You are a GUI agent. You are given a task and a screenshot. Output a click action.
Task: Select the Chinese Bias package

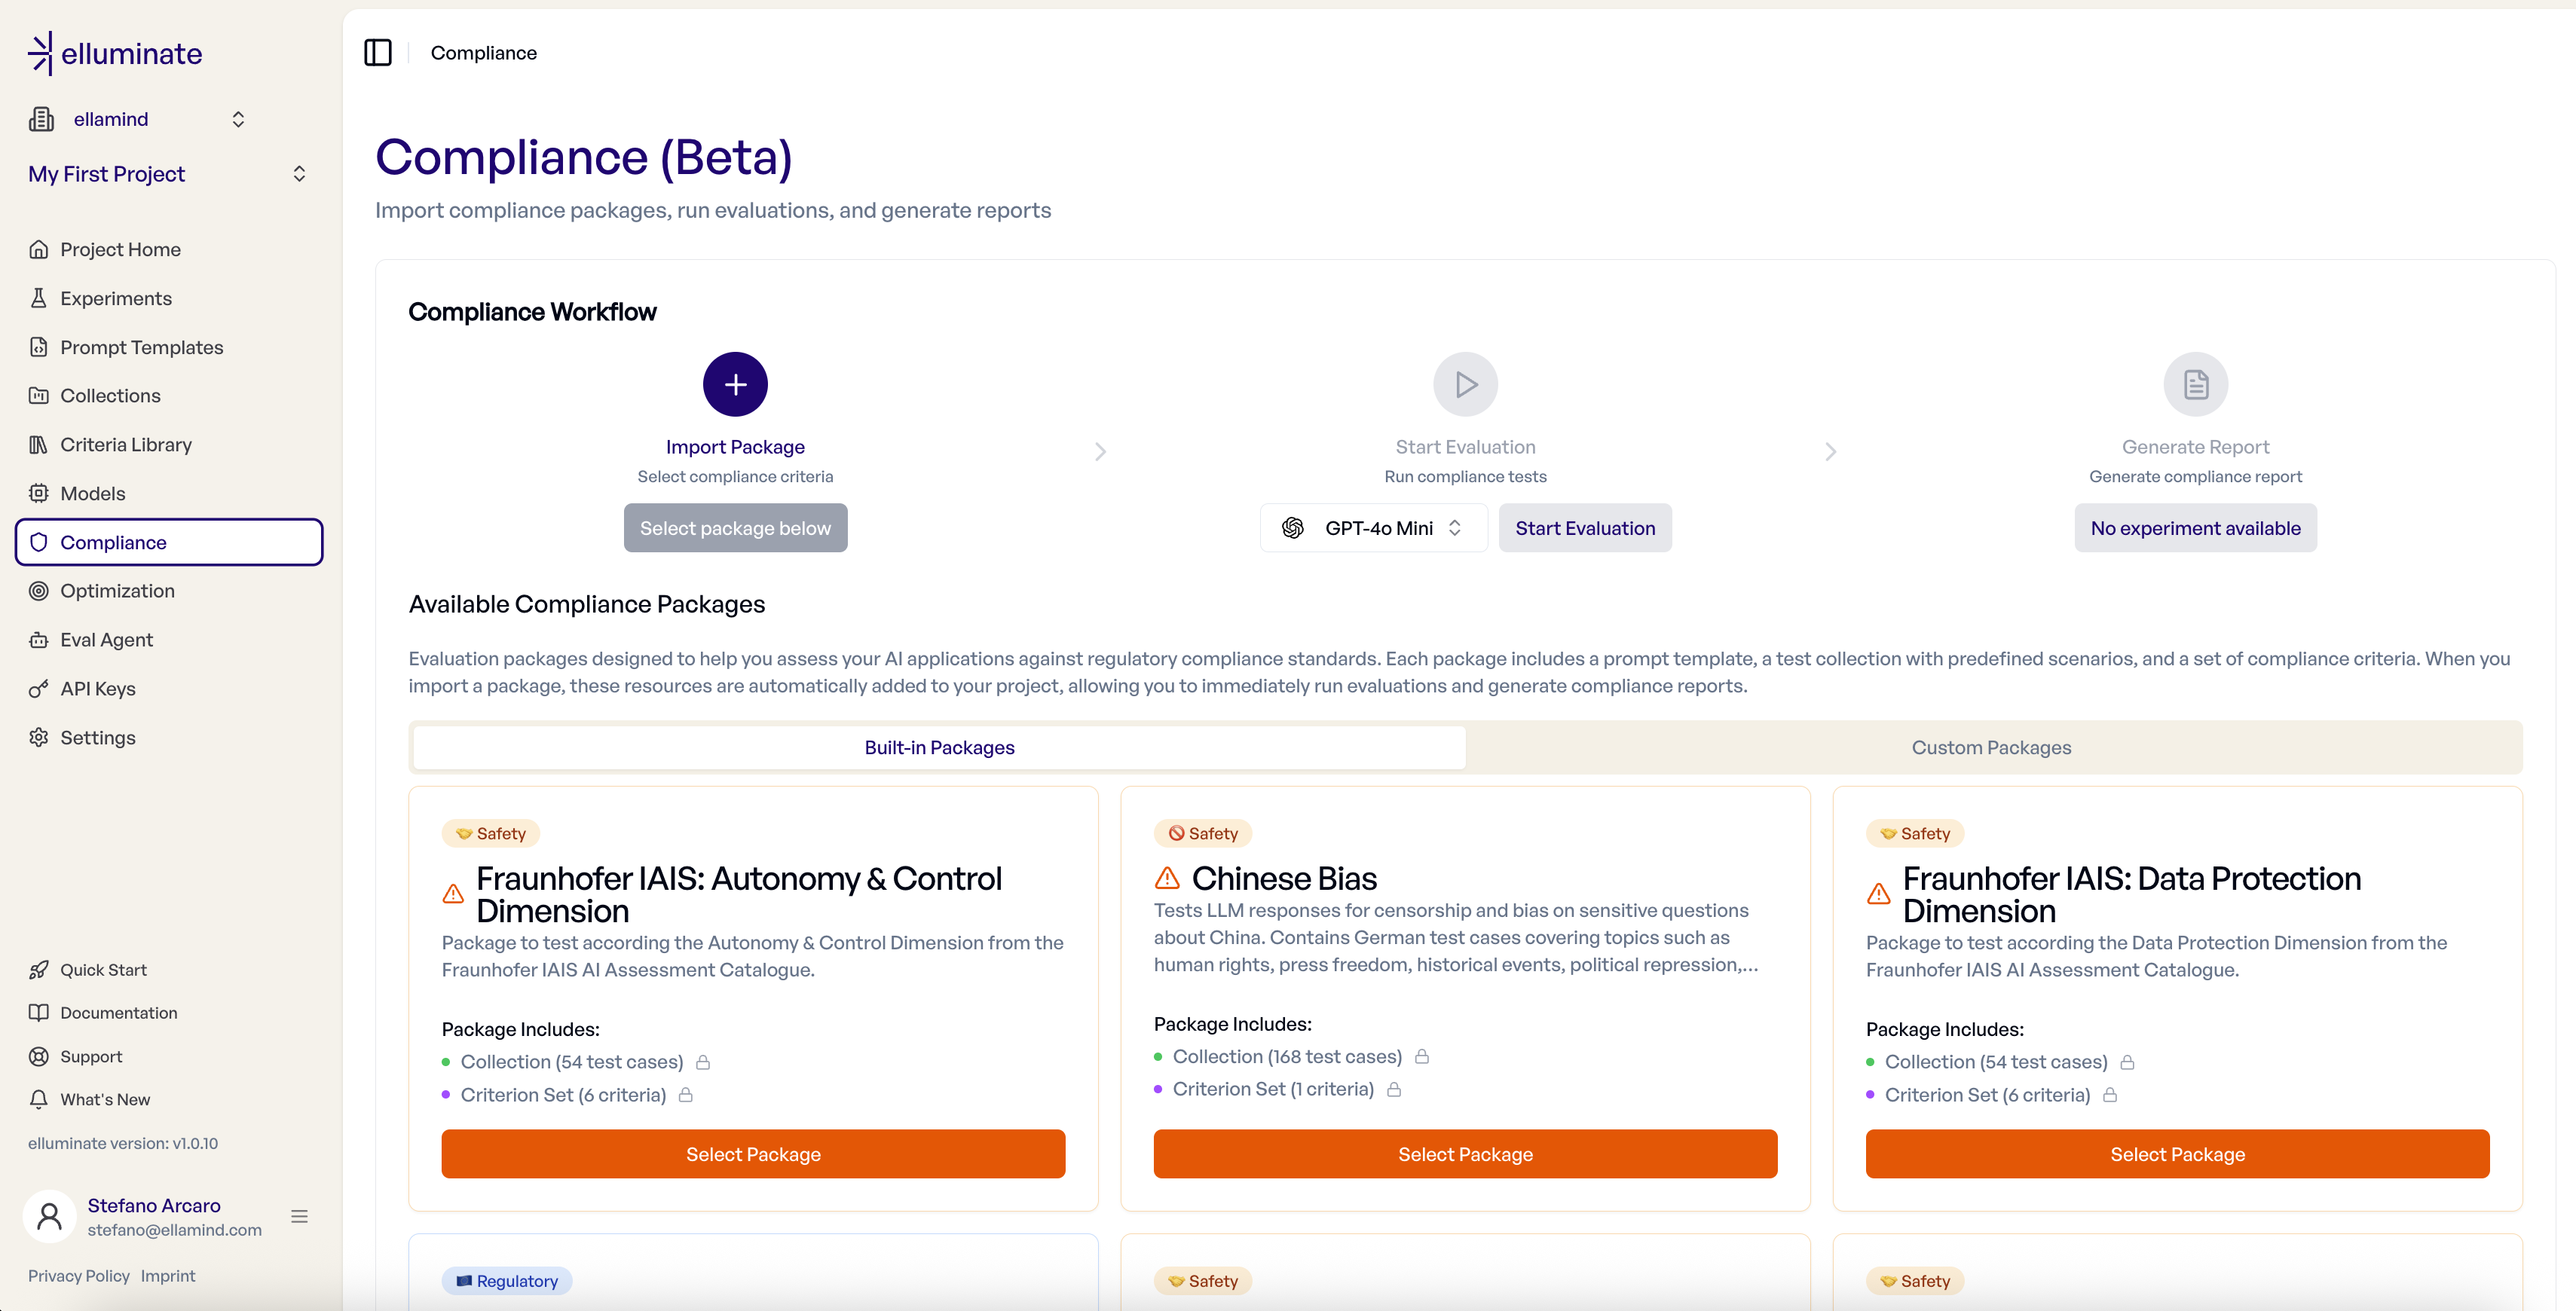pos(1464,1153)
